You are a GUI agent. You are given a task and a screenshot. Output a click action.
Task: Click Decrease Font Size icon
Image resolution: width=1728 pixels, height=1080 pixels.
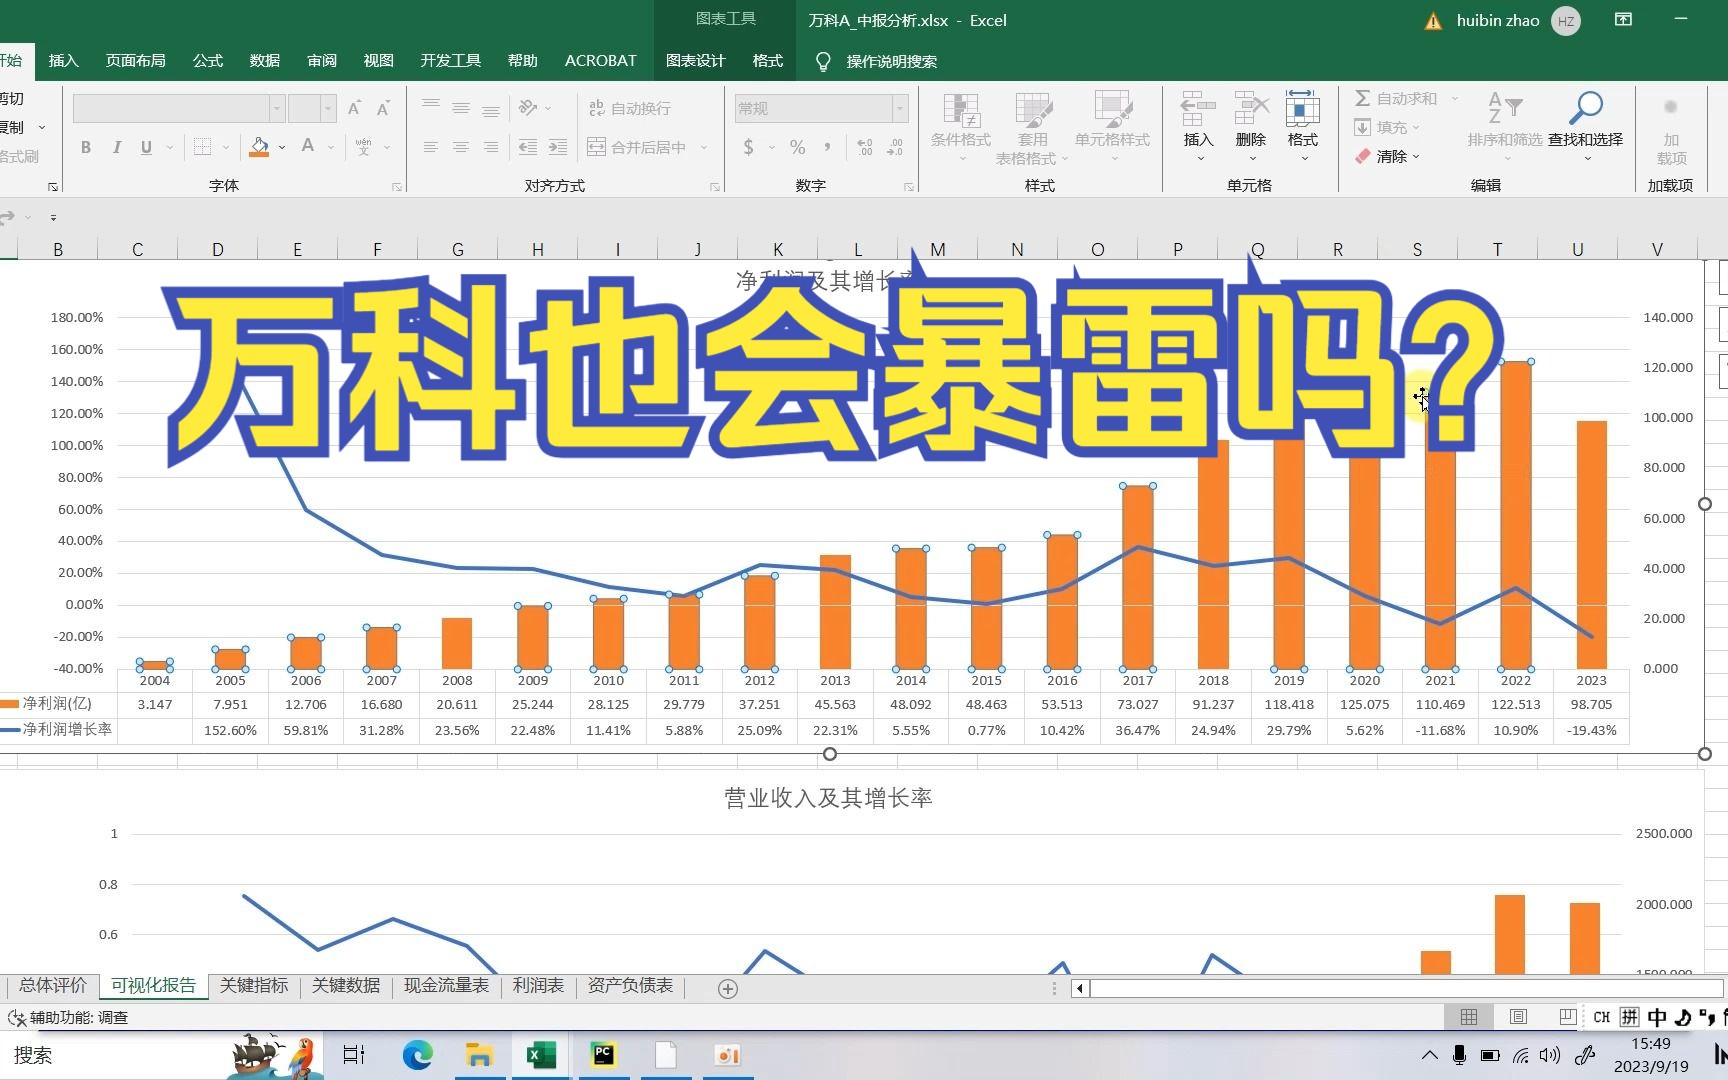click(383, 108)
